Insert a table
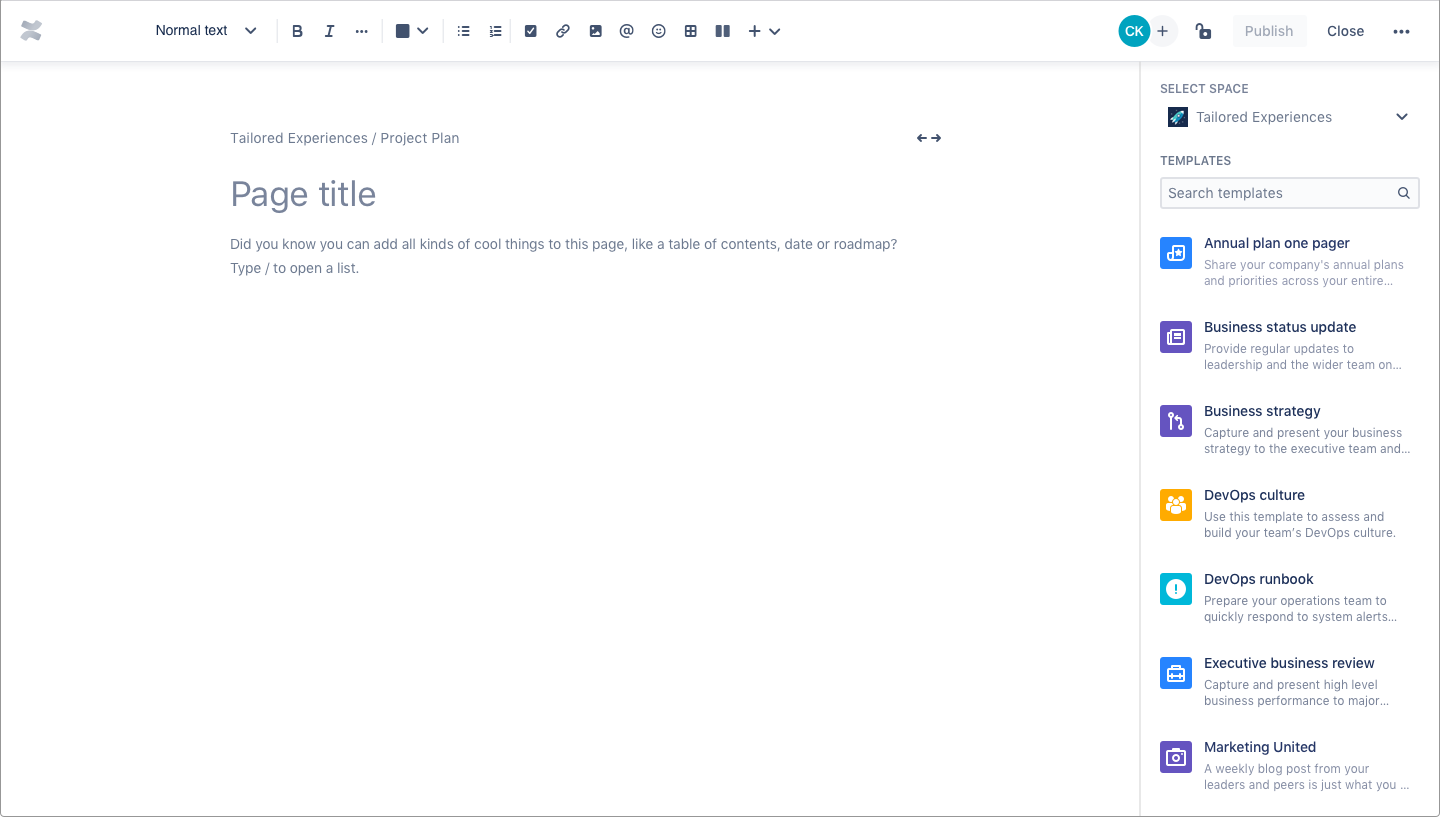 pyautogui.click(x=690, y=30)
